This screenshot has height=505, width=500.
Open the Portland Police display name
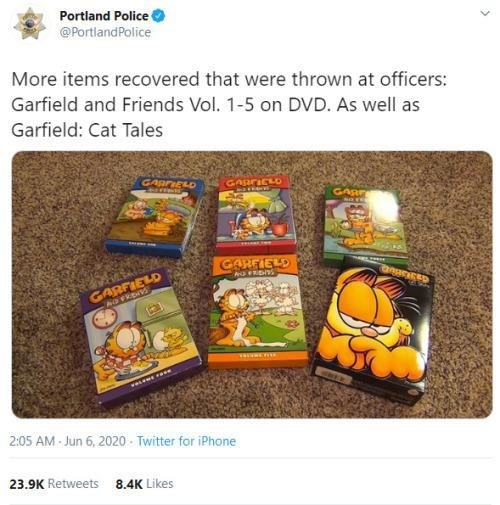click(104, 16)
